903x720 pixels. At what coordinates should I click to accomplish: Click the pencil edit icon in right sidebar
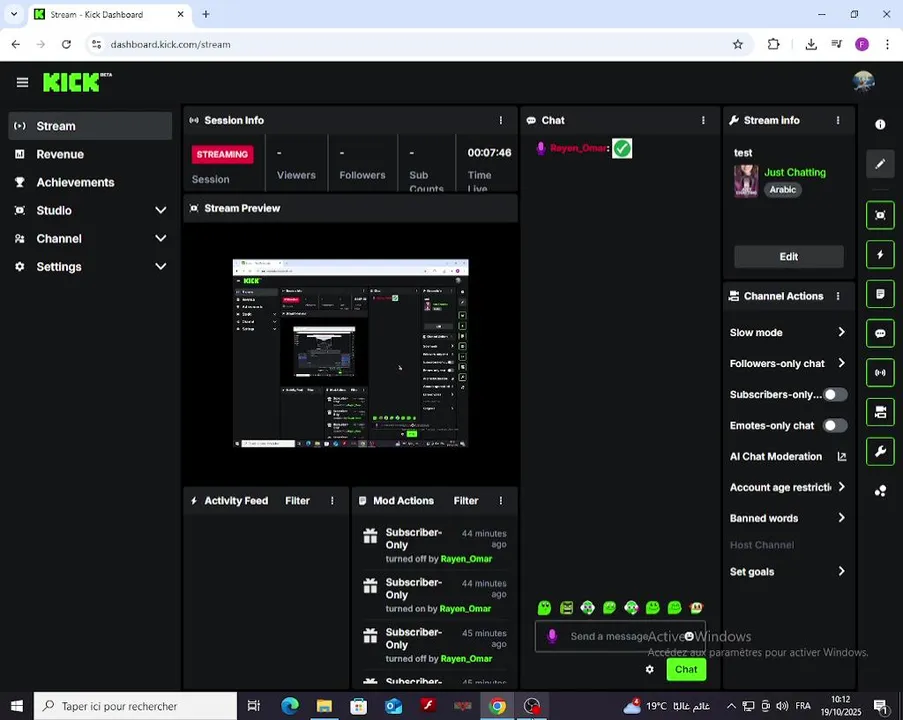880,164
